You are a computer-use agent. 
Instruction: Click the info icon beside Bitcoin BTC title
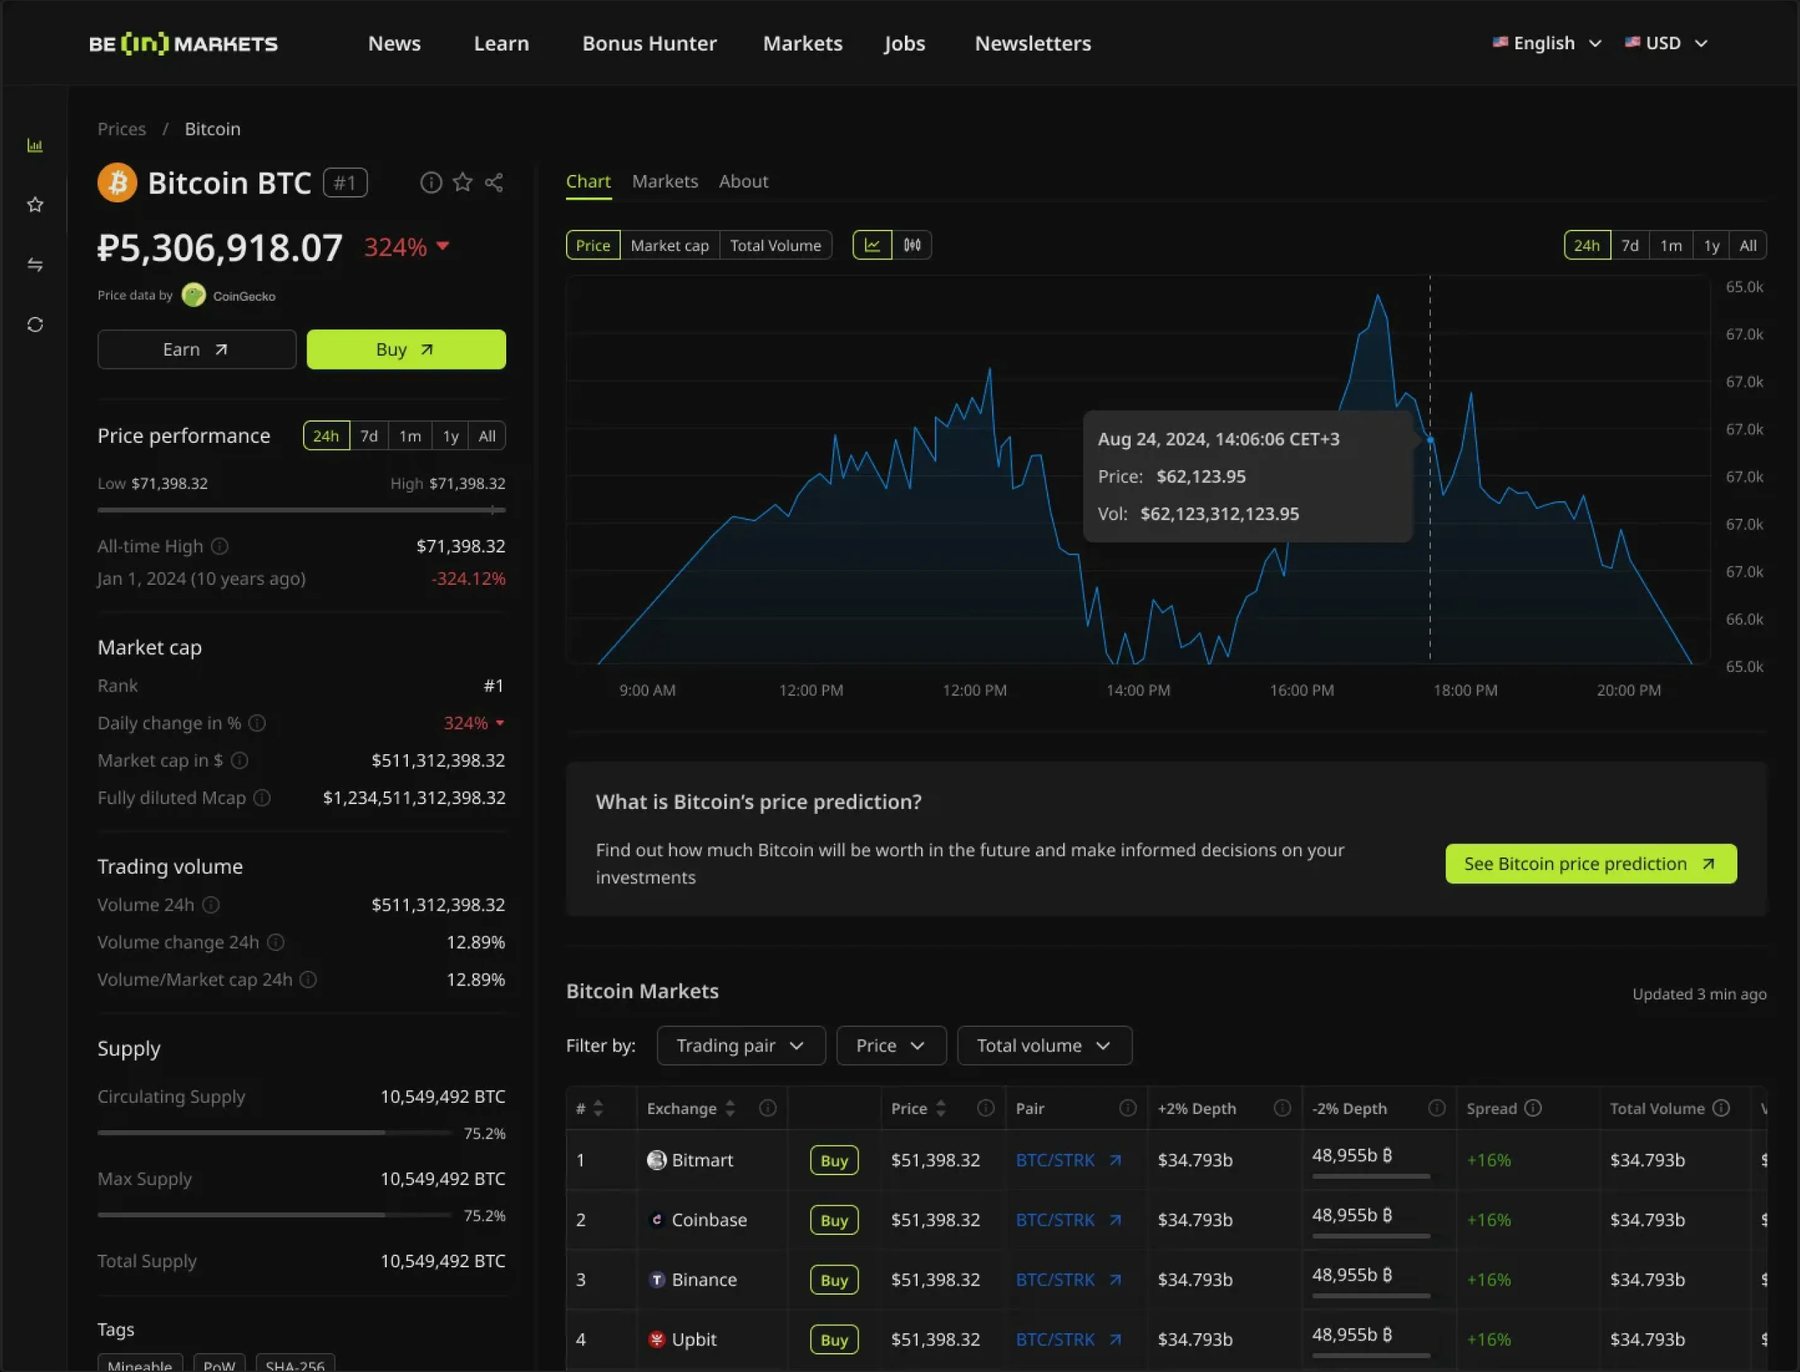[431, 182]
